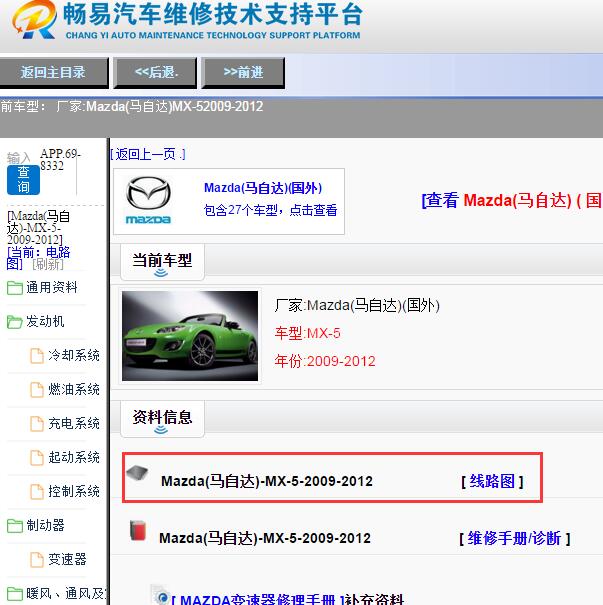The height and width of the screenshot is (605, 603).
Task: Go back with the <<后退 button
Action: click(x=155, y=73)
